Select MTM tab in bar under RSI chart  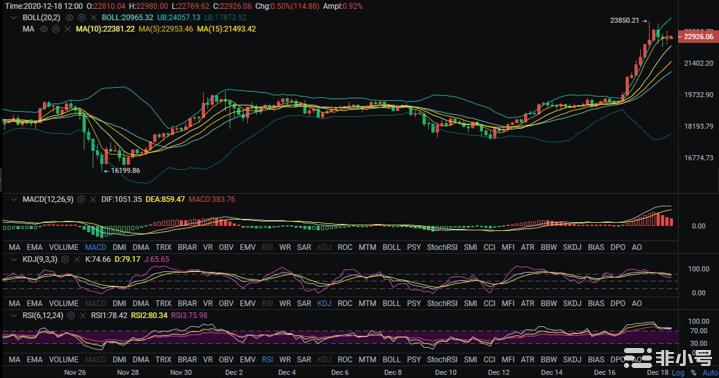coord(367,360)
